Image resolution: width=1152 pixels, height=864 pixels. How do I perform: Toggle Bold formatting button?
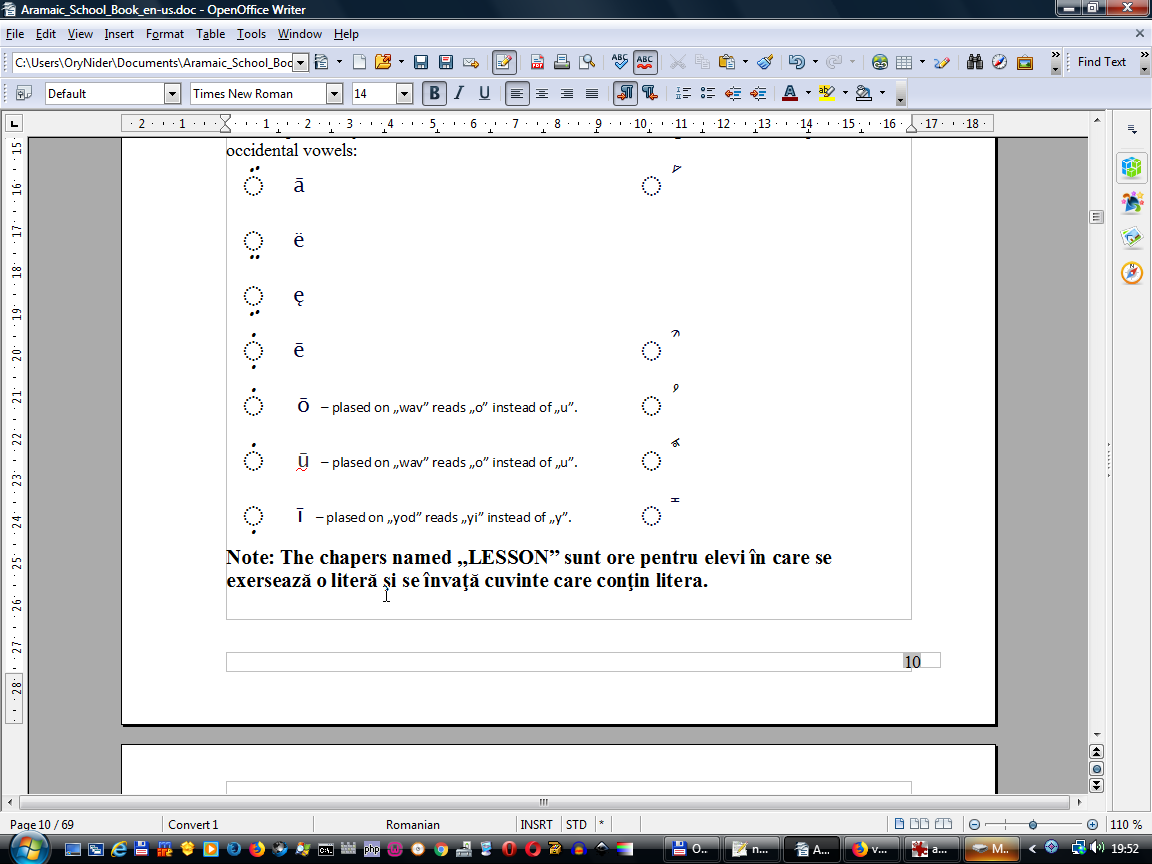[x=434, y=93]
